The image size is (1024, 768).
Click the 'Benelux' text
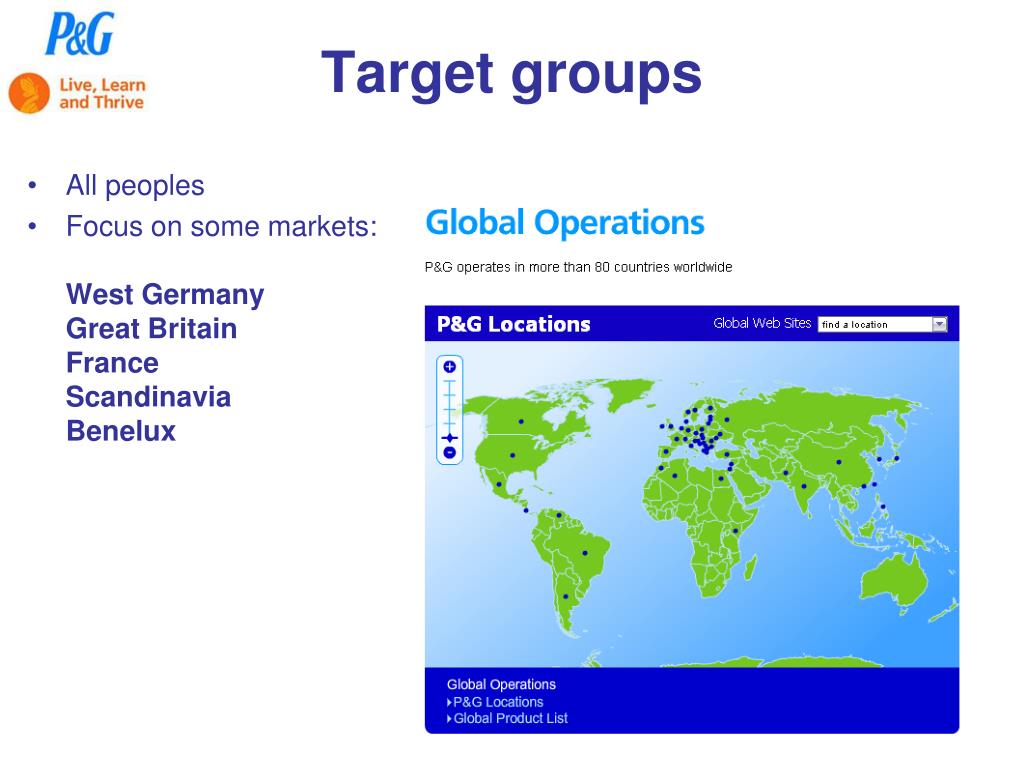(x=121, y=431)
